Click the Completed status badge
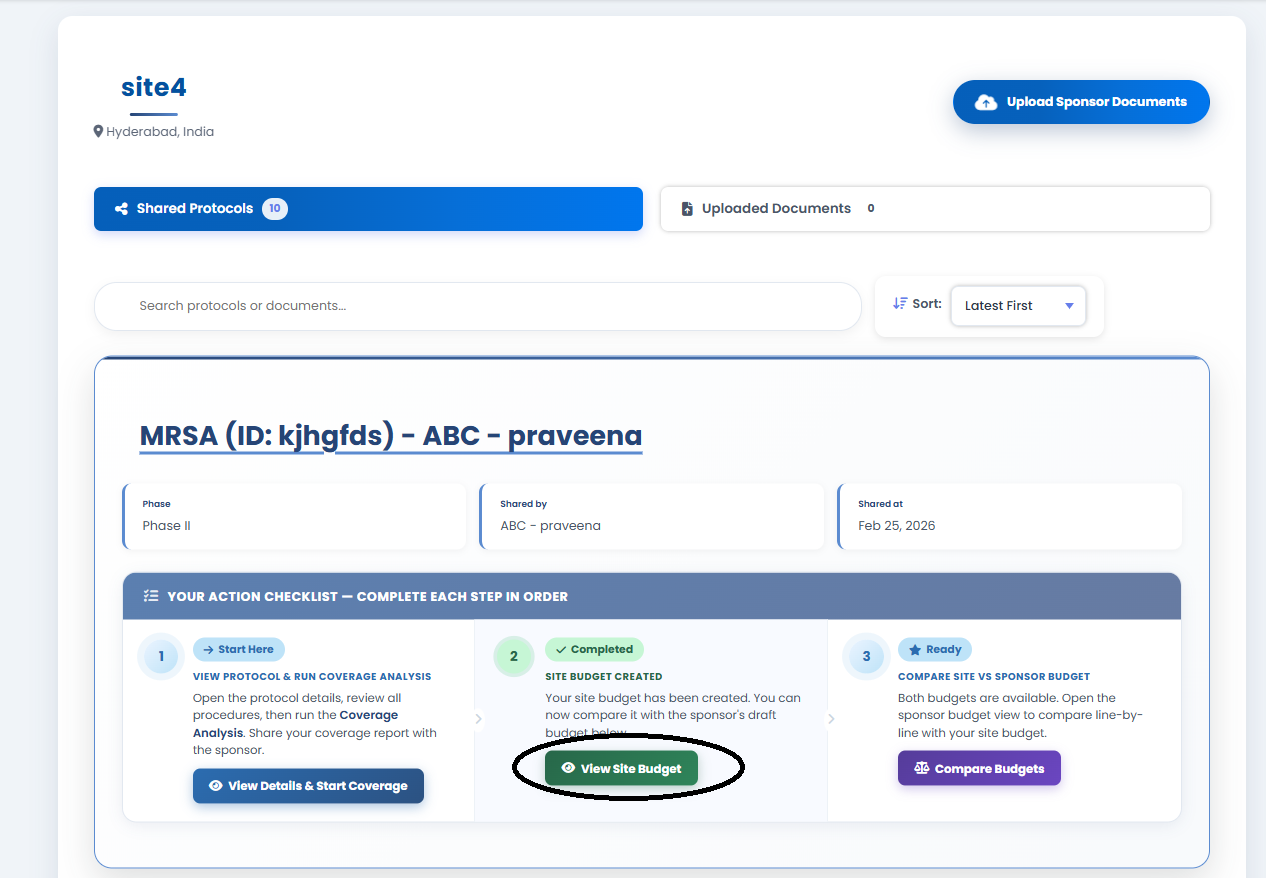The height and width of the screenshot is (878, 1266). click(x=594, y=649)
